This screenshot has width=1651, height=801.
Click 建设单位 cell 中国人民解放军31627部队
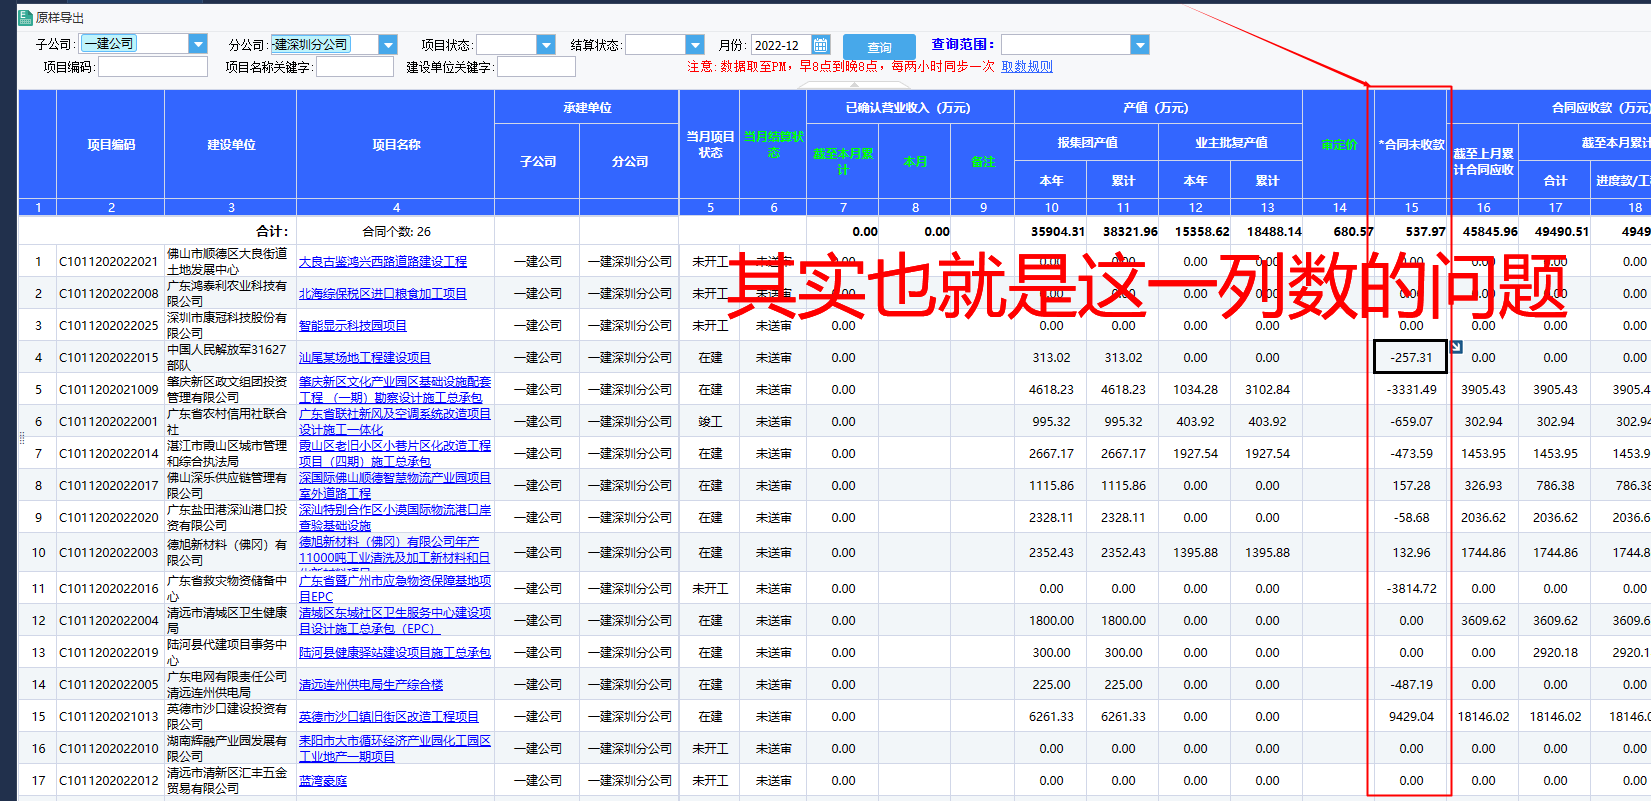[x=230, y=357]
